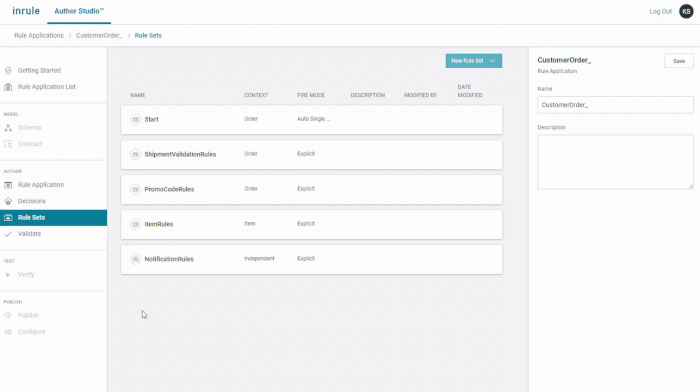Image resolution: width=700 pixels, height=392 pixels.
Task: Click the Rule Sets breadcrumb
Action: (148, 35)
